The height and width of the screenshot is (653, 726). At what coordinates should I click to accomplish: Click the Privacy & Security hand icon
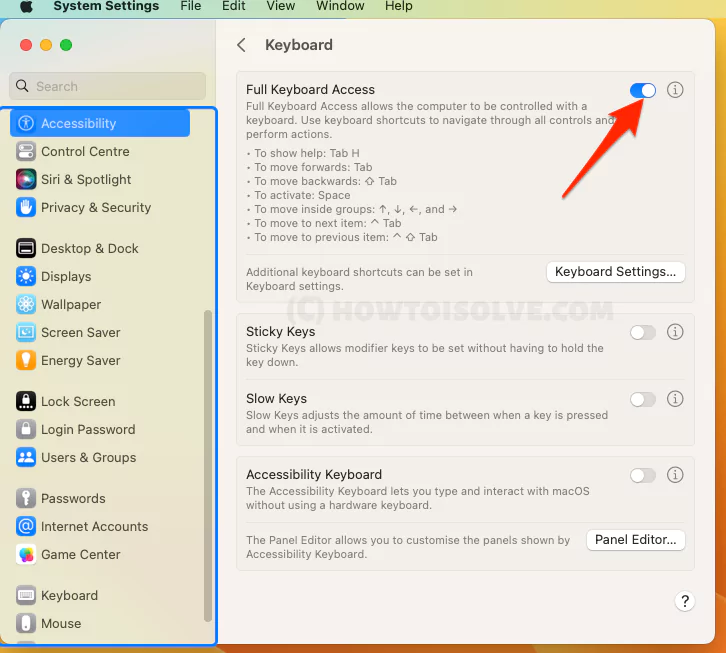click(26, 207)
